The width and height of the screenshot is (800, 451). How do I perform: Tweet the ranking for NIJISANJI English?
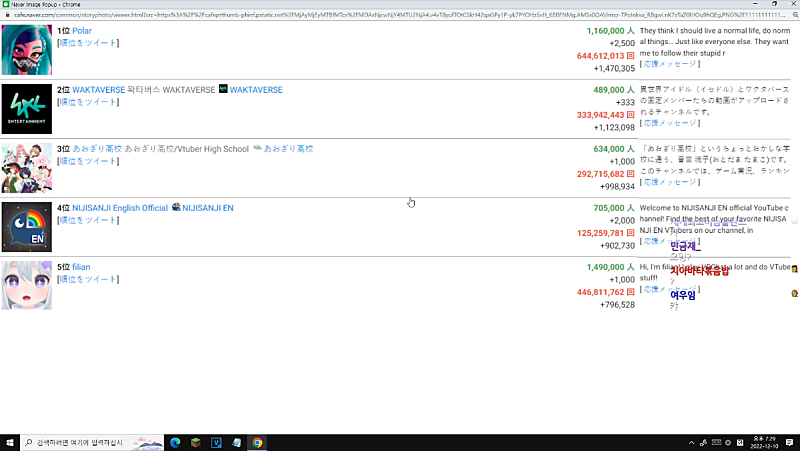[x=88, y=220]
